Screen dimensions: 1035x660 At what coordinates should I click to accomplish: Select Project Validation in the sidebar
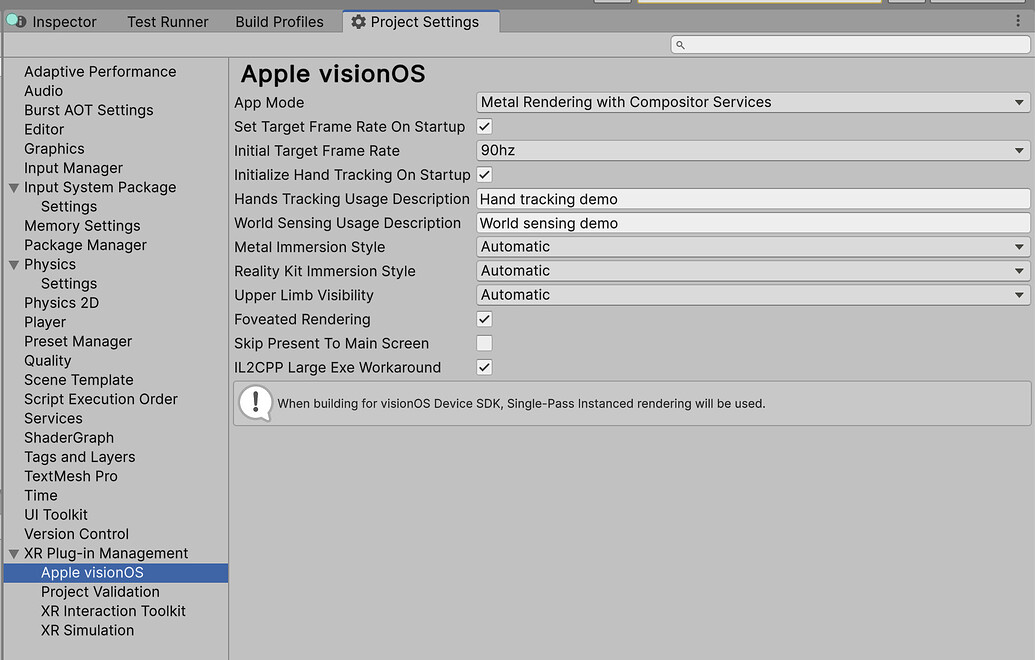pyautogui.click(x=100, y=591)
